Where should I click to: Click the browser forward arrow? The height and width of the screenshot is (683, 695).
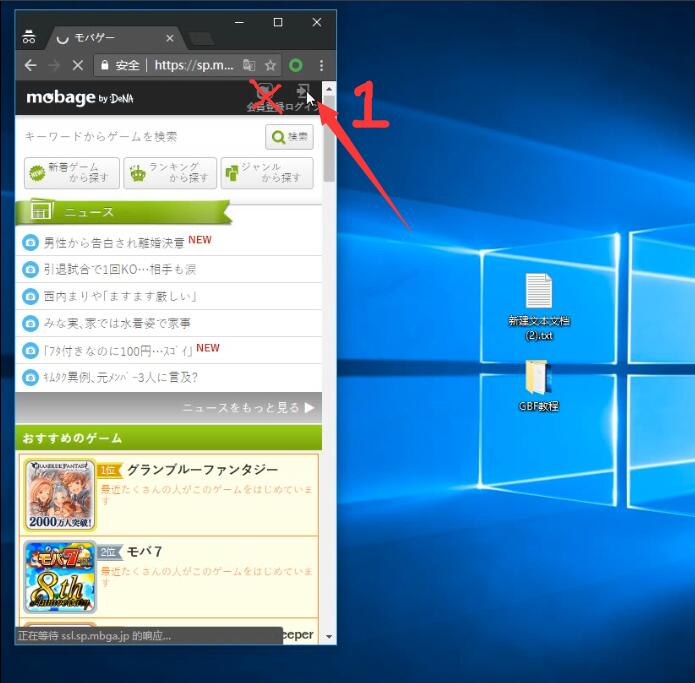(x=54, y=66)
